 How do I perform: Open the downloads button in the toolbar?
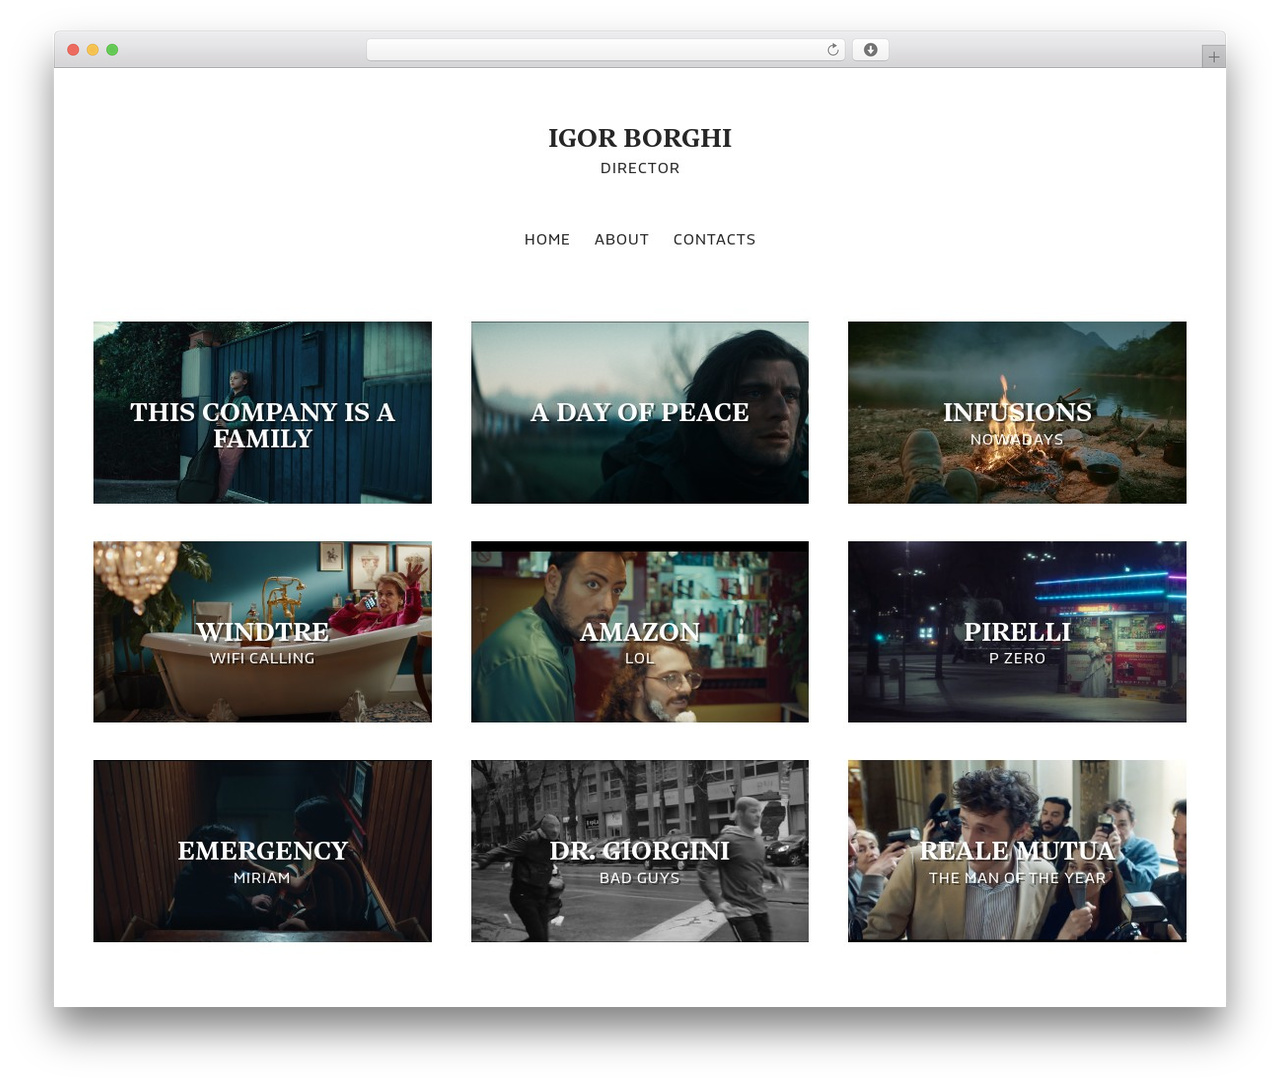click(x=870, y=50)
